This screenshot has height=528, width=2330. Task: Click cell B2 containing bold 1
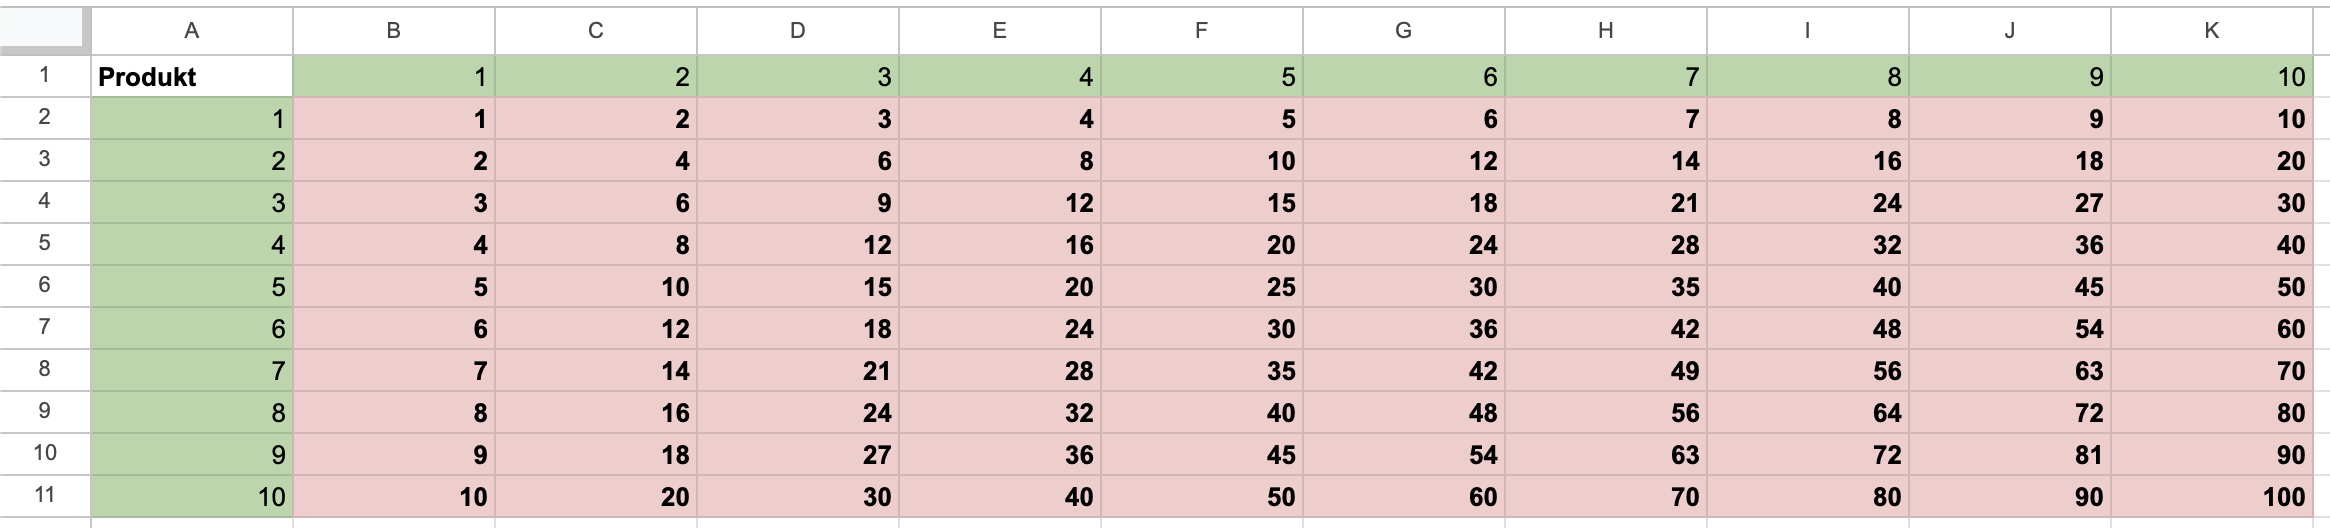click(x=393, y=119)
